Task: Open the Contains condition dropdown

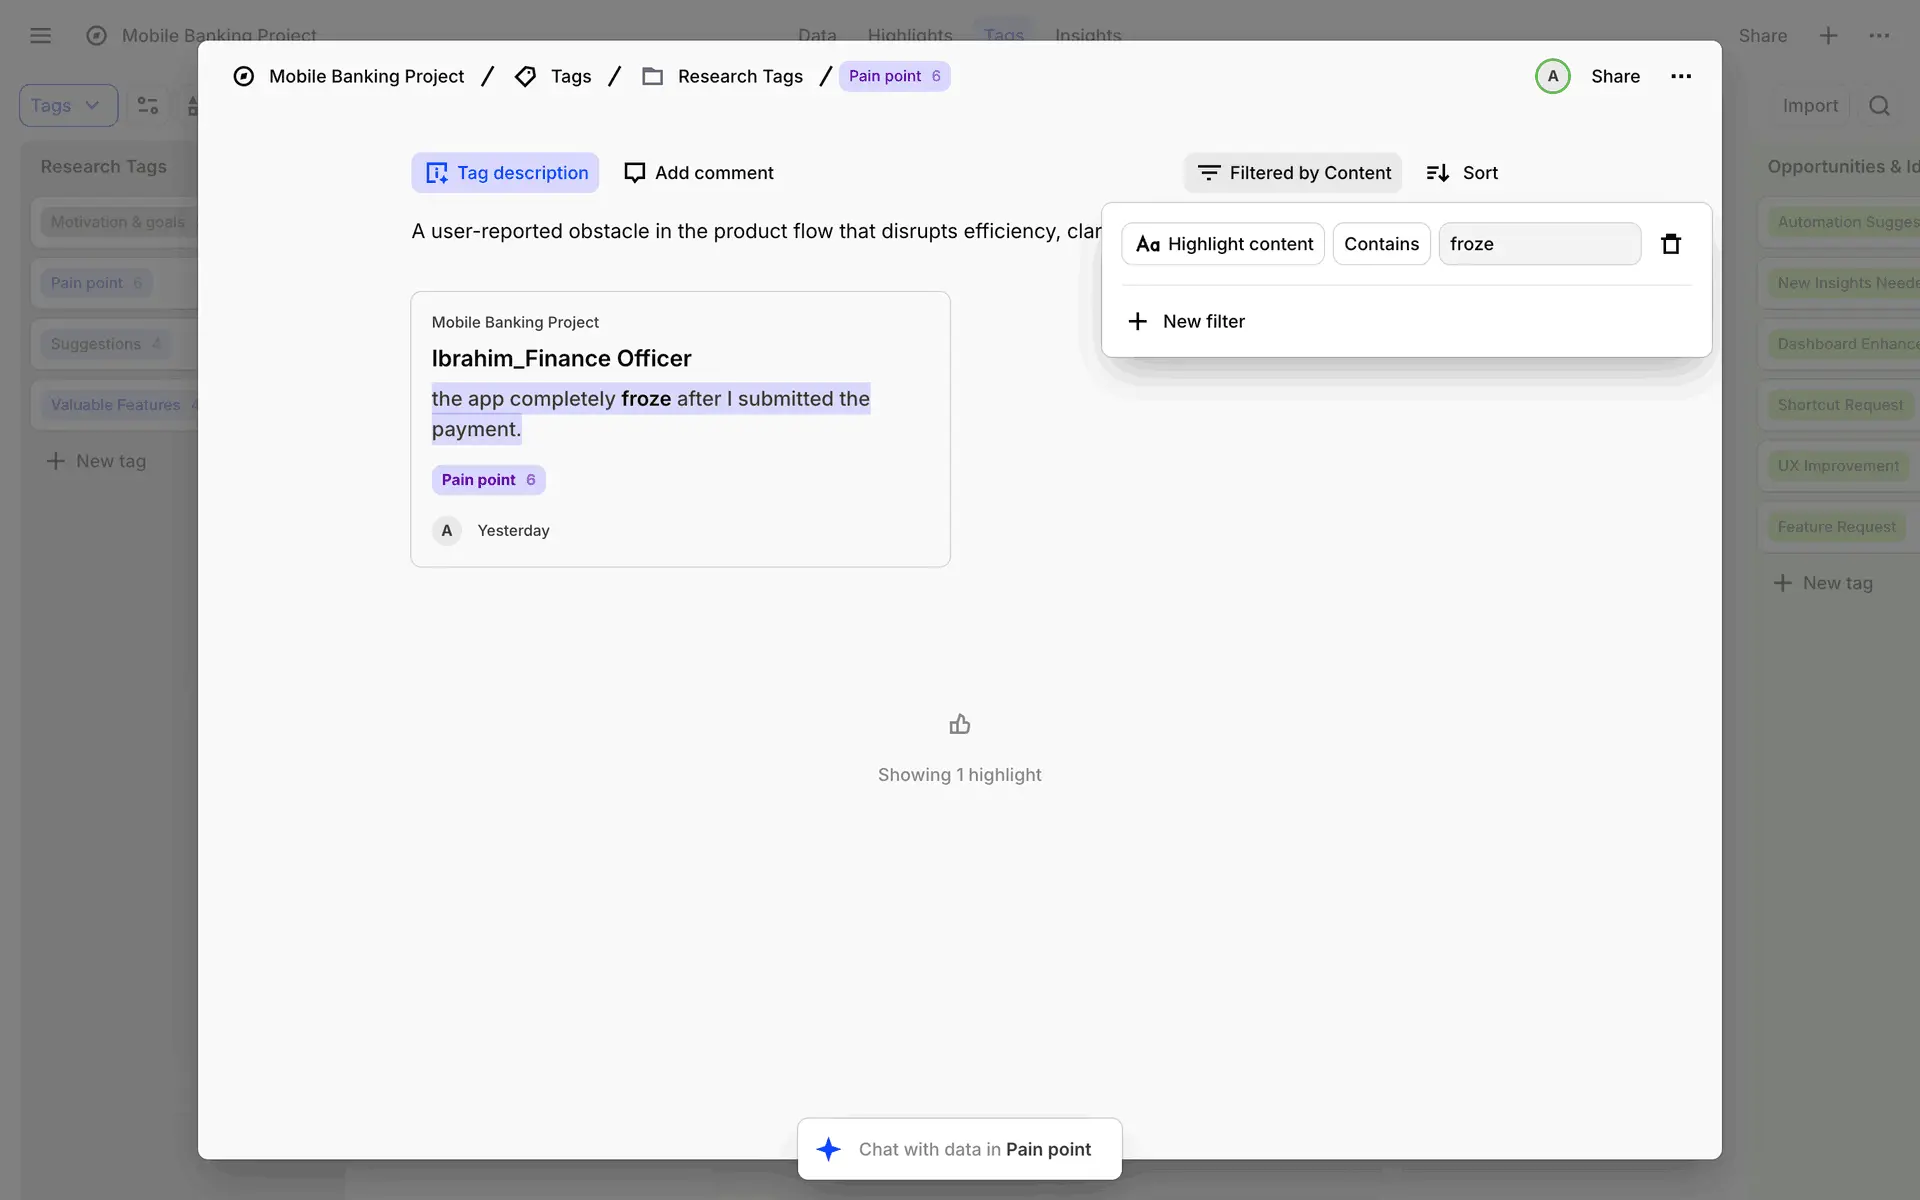Action: (1381, 244)
